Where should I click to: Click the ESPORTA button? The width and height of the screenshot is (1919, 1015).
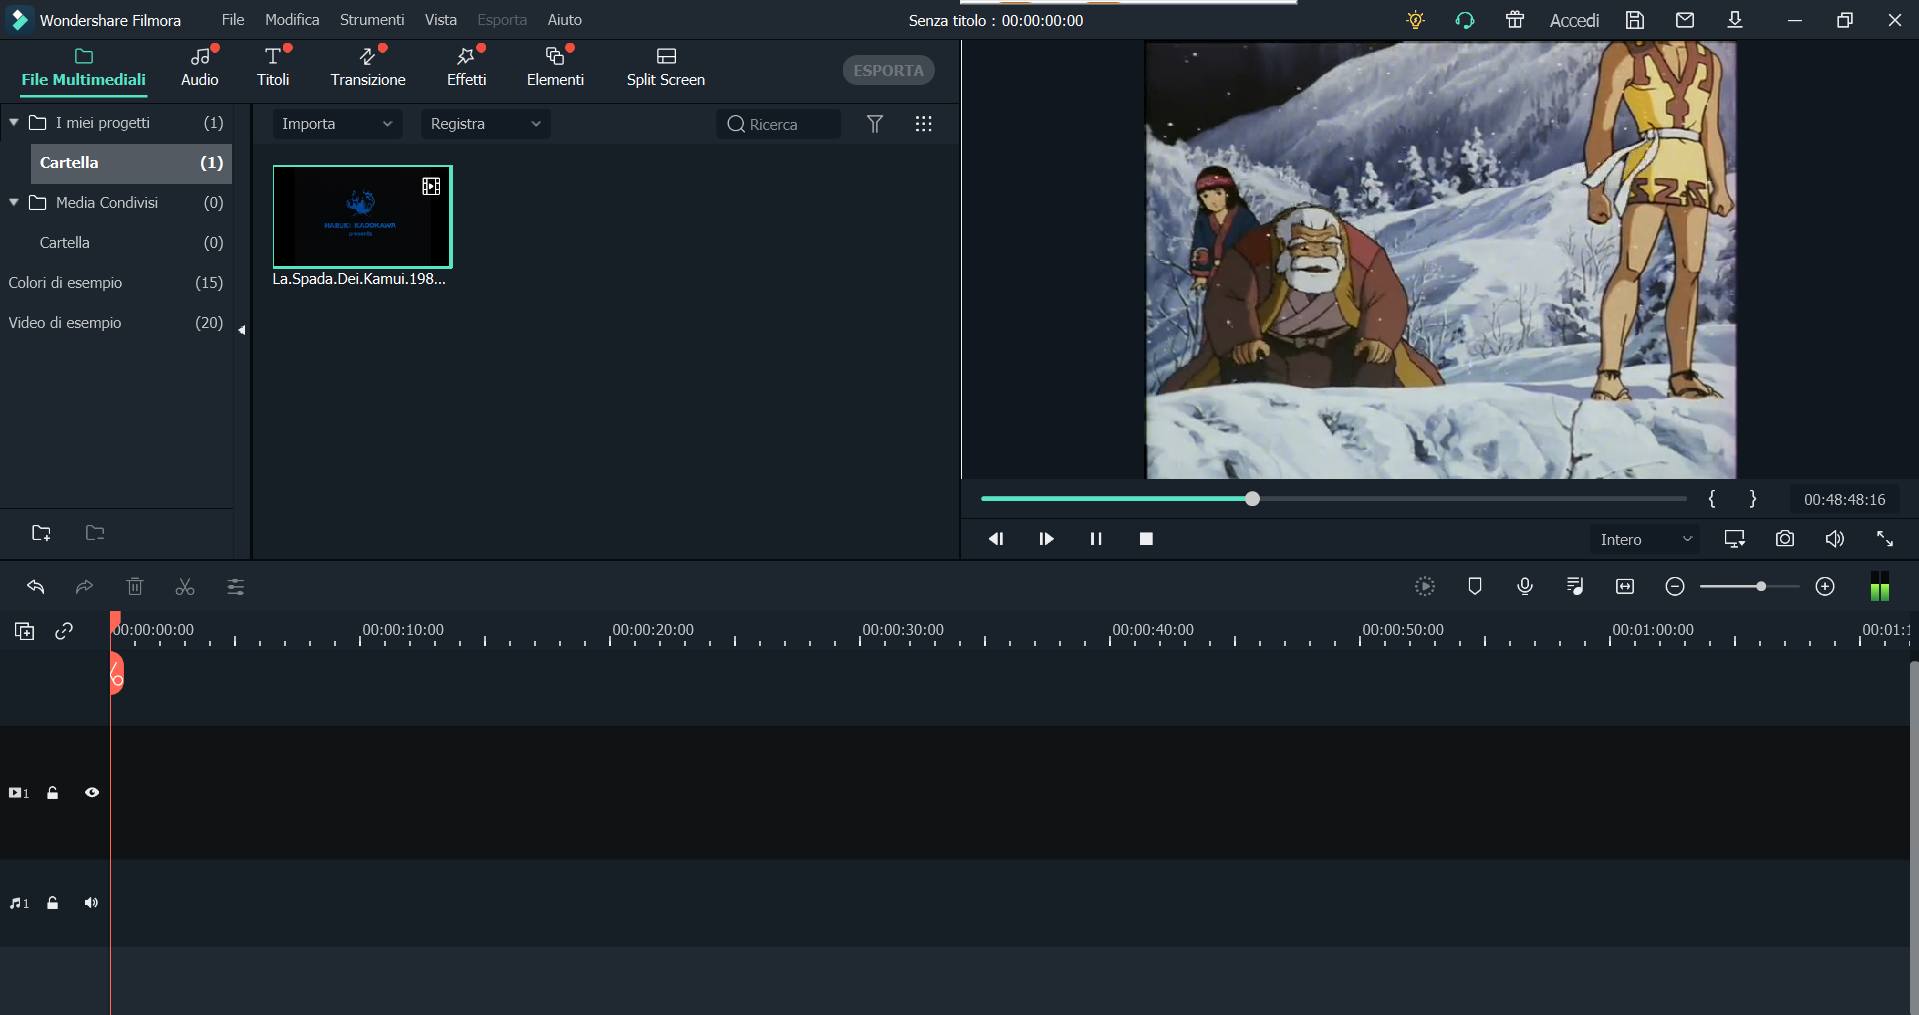pos(888,70)
